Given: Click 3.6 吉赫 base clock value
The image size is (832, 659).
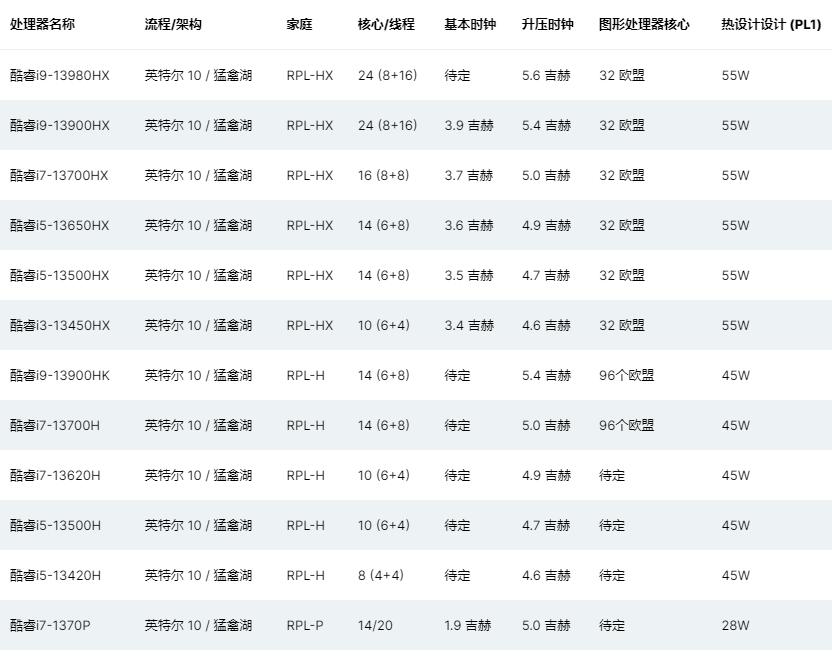Looking at the screenshot, I should click(x=469, y=226).
